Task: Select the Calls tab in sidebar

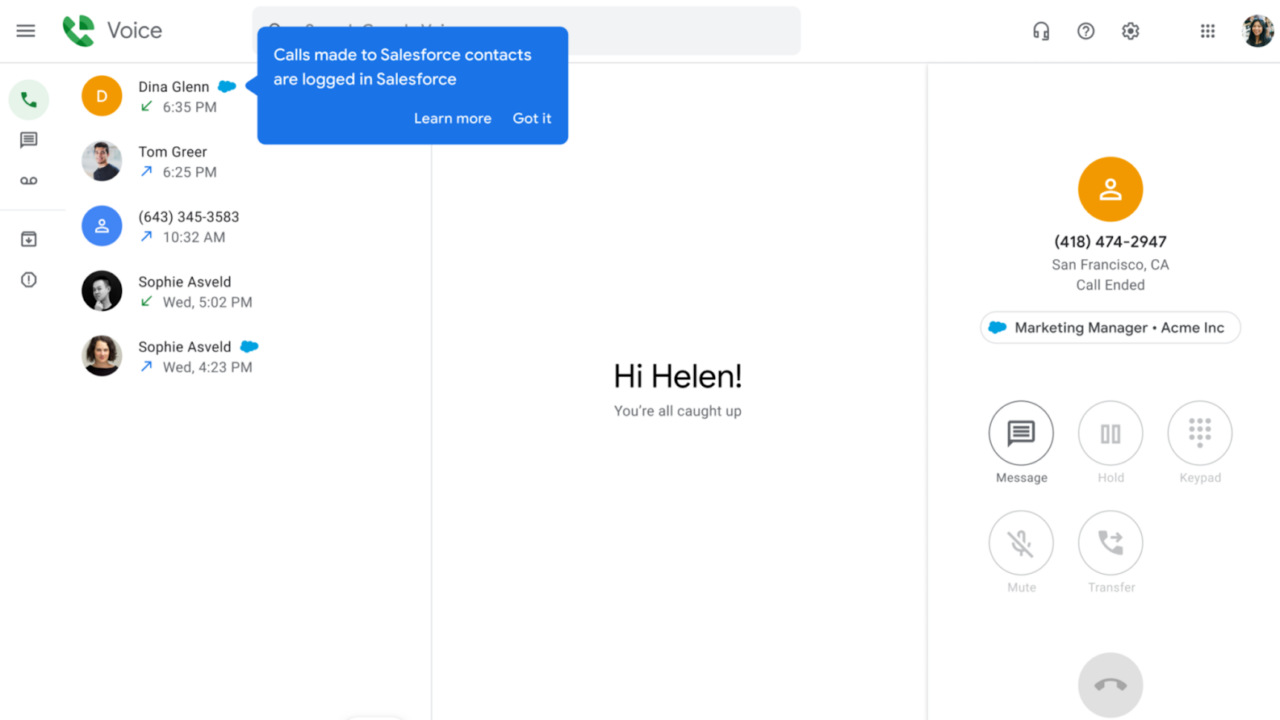Action: (x=29, y=100)
